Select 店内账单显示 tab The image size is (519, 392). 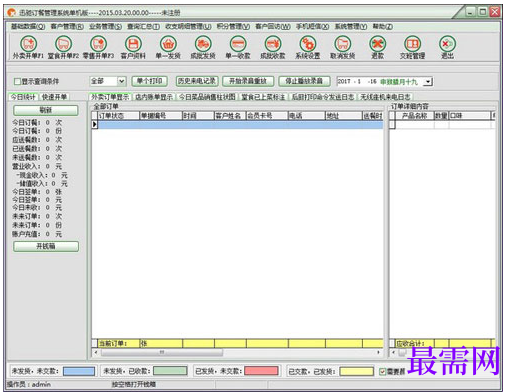coord(154,97)
